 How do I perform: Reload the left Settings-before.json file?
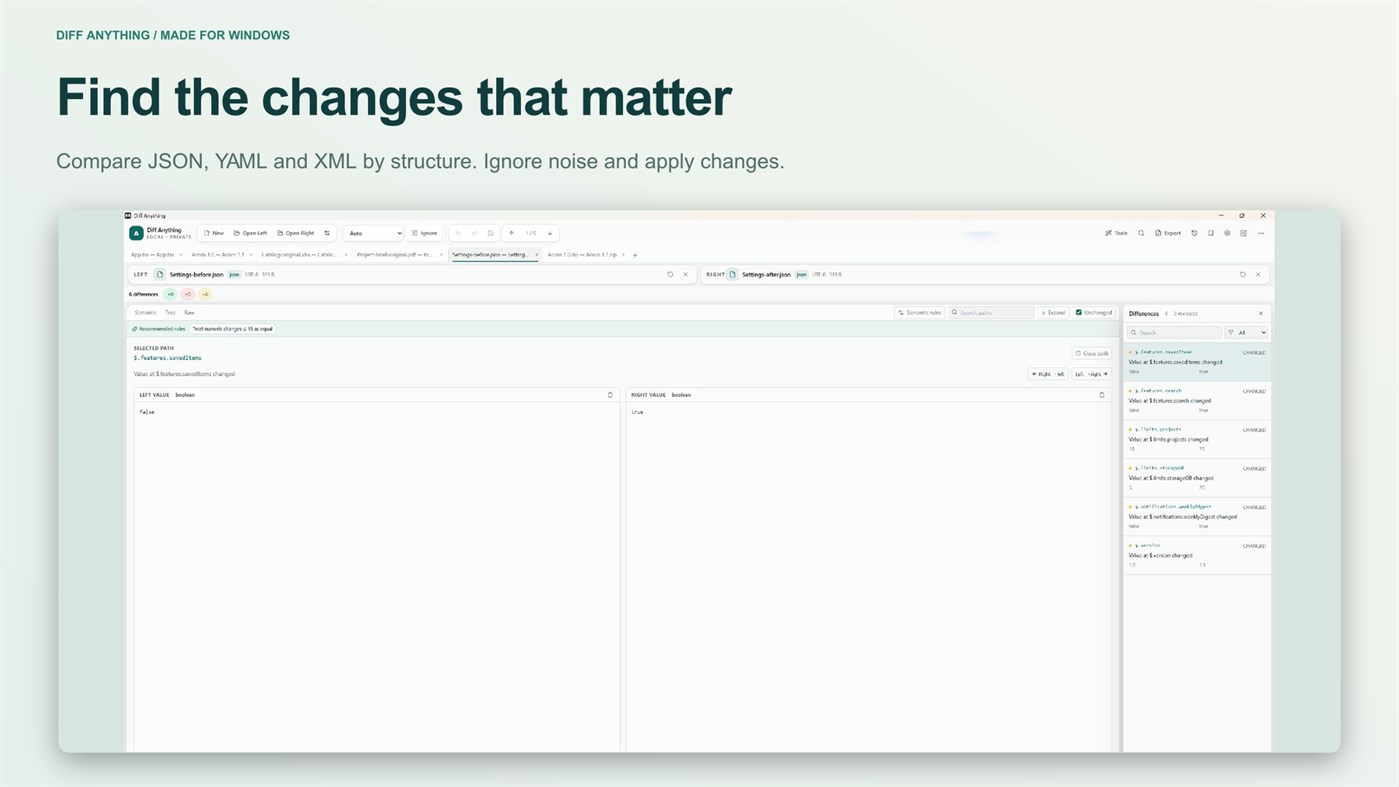click(x=670, y=274)
